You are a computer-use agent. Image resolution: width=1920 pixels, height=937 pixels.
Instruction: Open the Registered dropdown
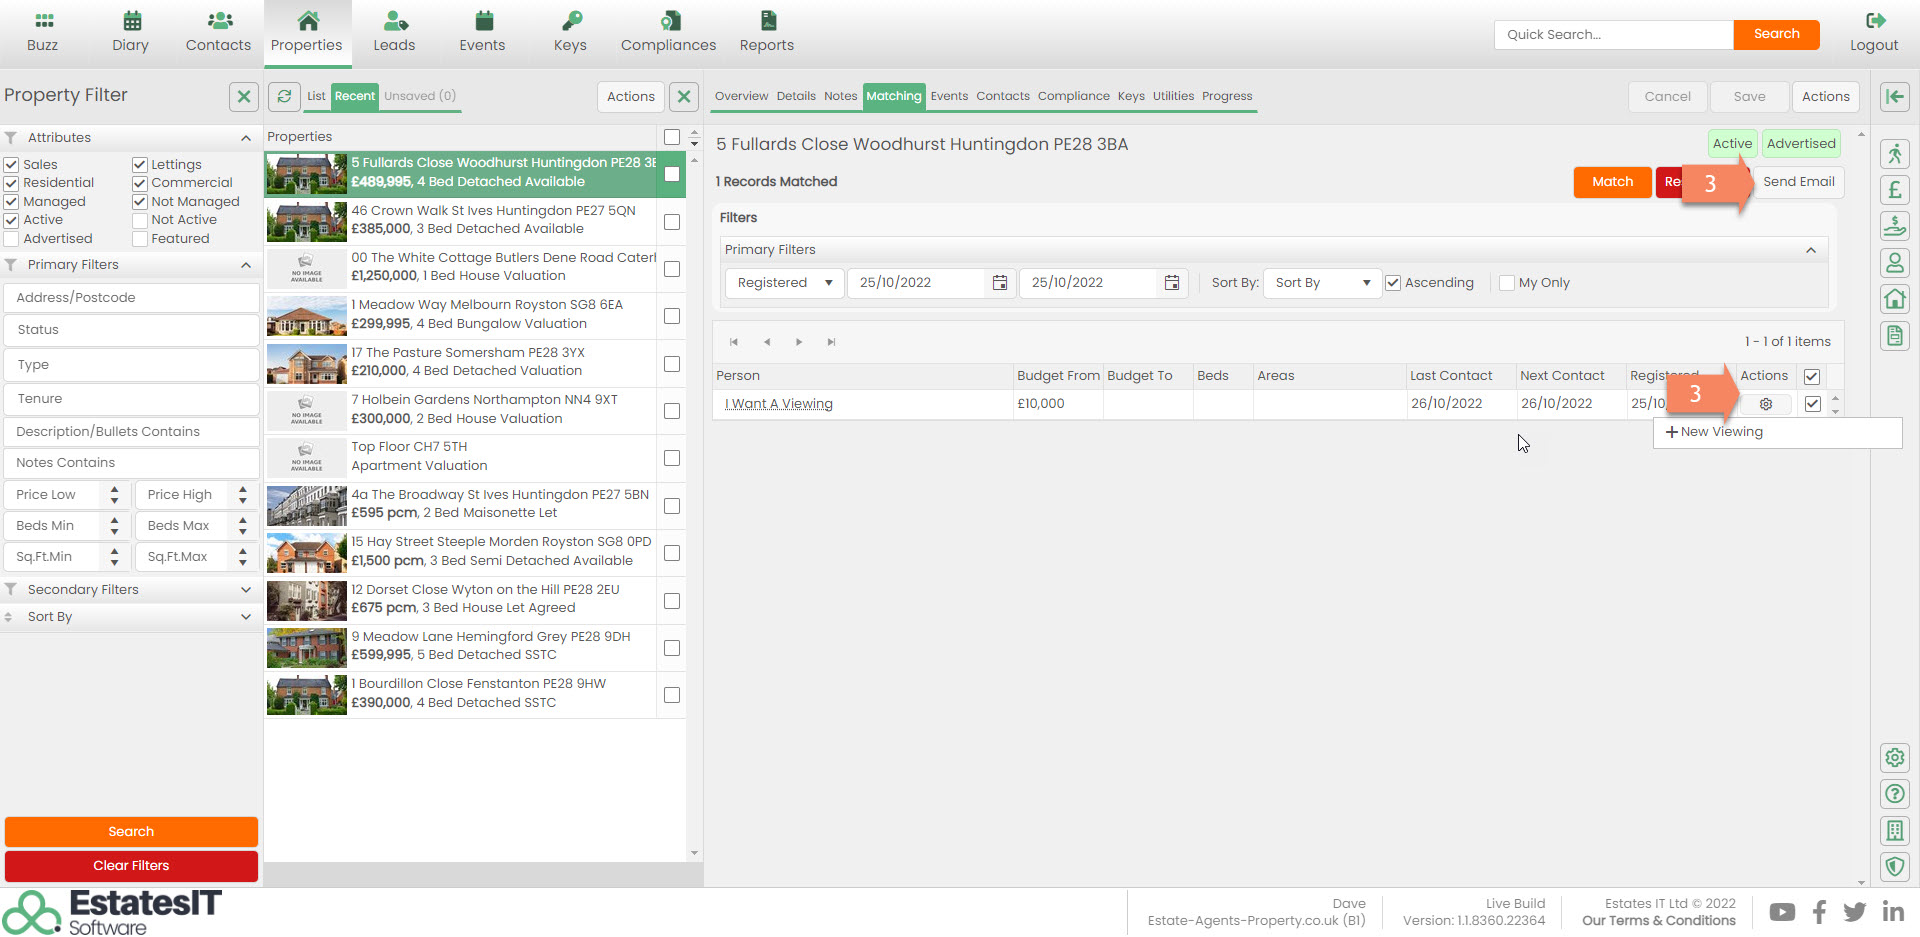click(784, 283)
